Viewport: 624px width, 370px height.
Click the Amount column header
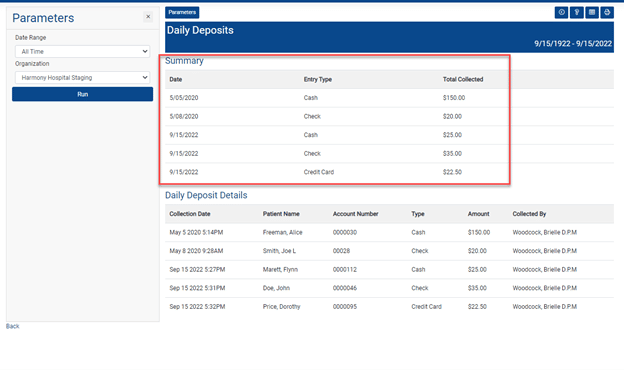point(478,214)
